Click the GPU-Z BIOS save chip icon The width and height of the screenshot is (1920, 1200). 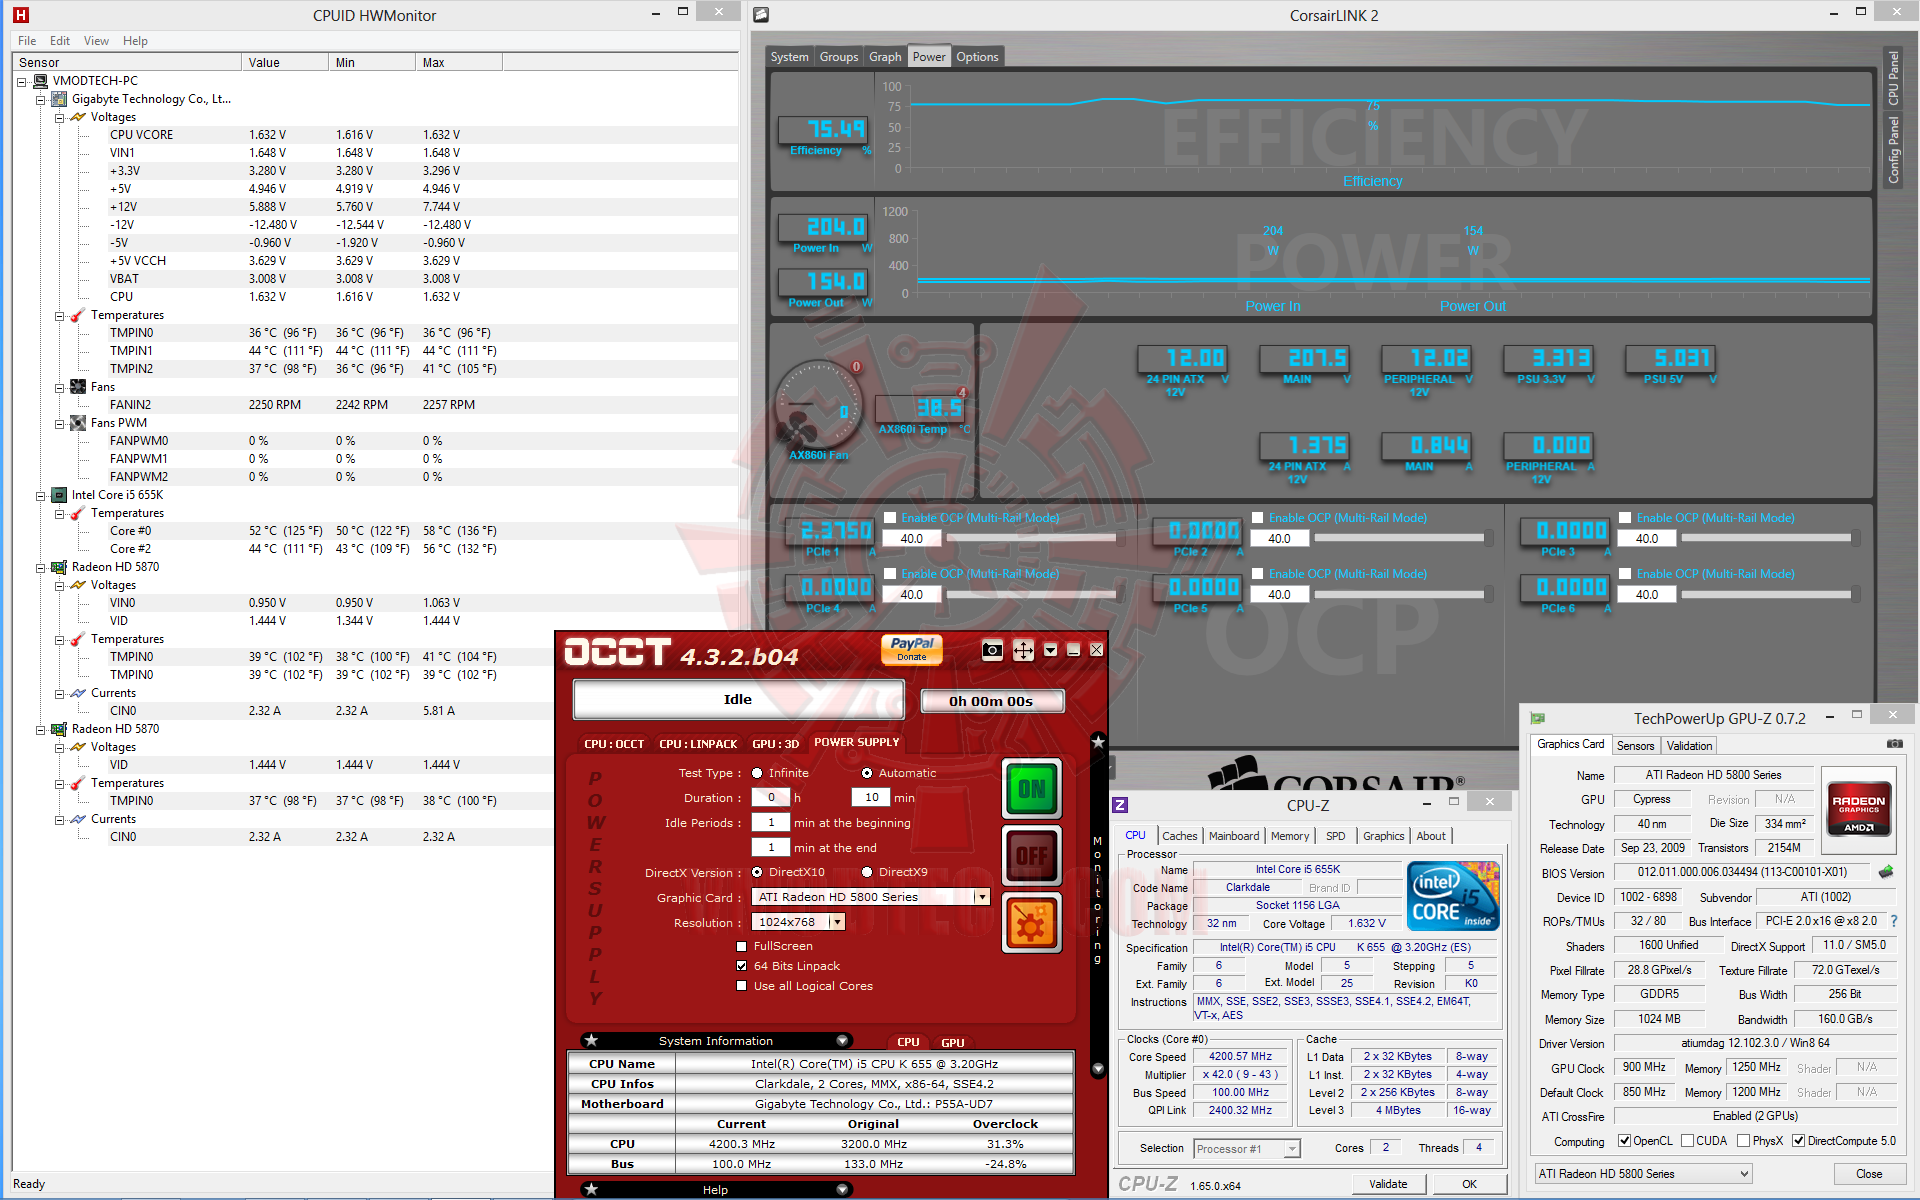click(1886, 872)
